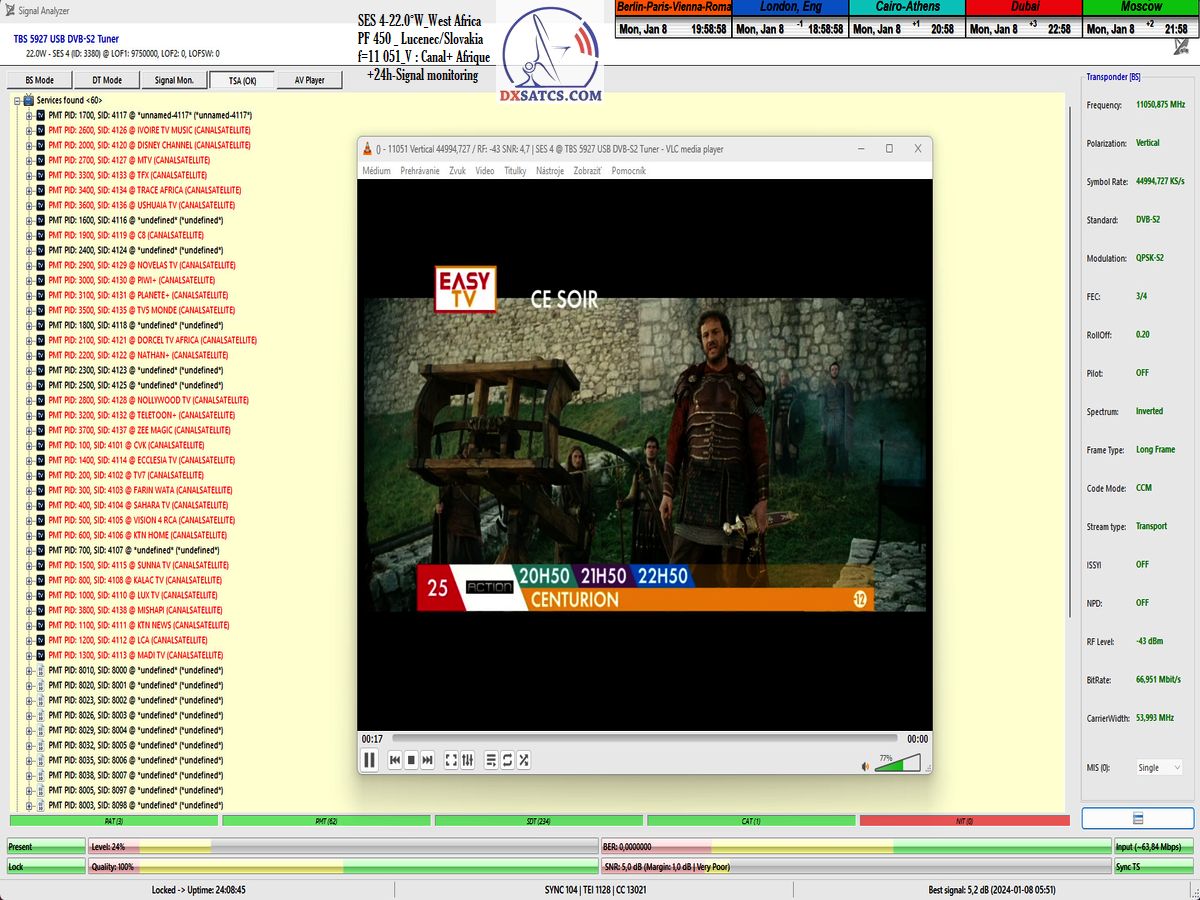
Task: Open the MIS Single dropdown
Action: tap(1159, 768)
